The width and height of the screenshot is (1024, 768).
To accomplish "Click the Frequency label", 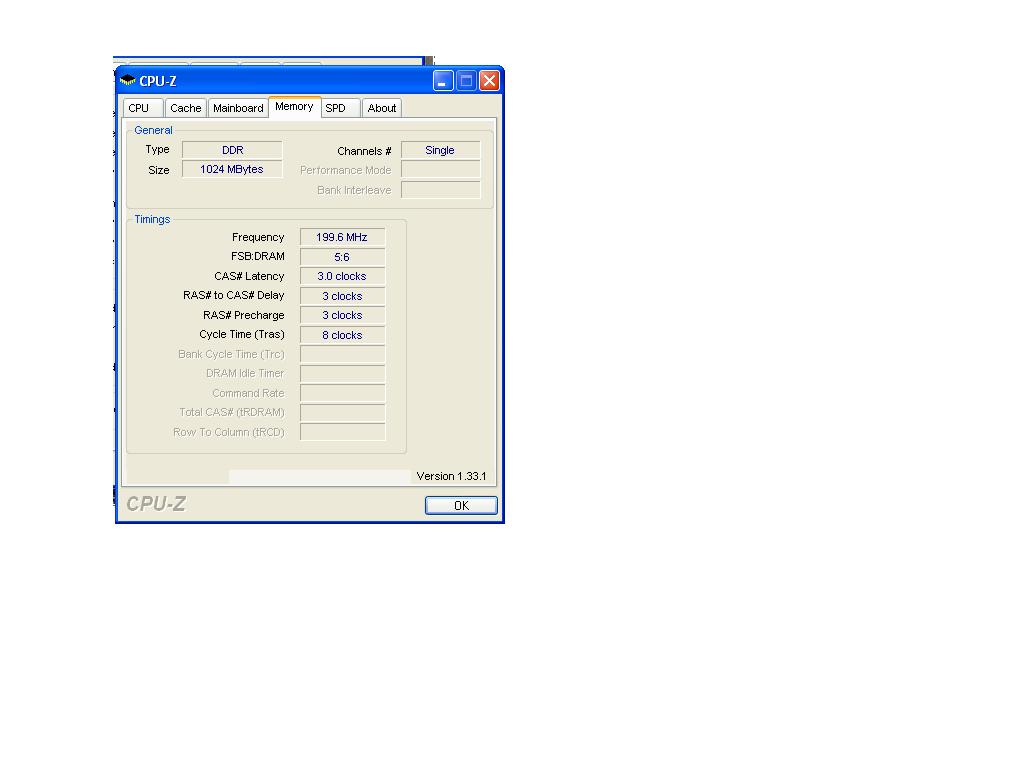I will (x=258, y=237).
